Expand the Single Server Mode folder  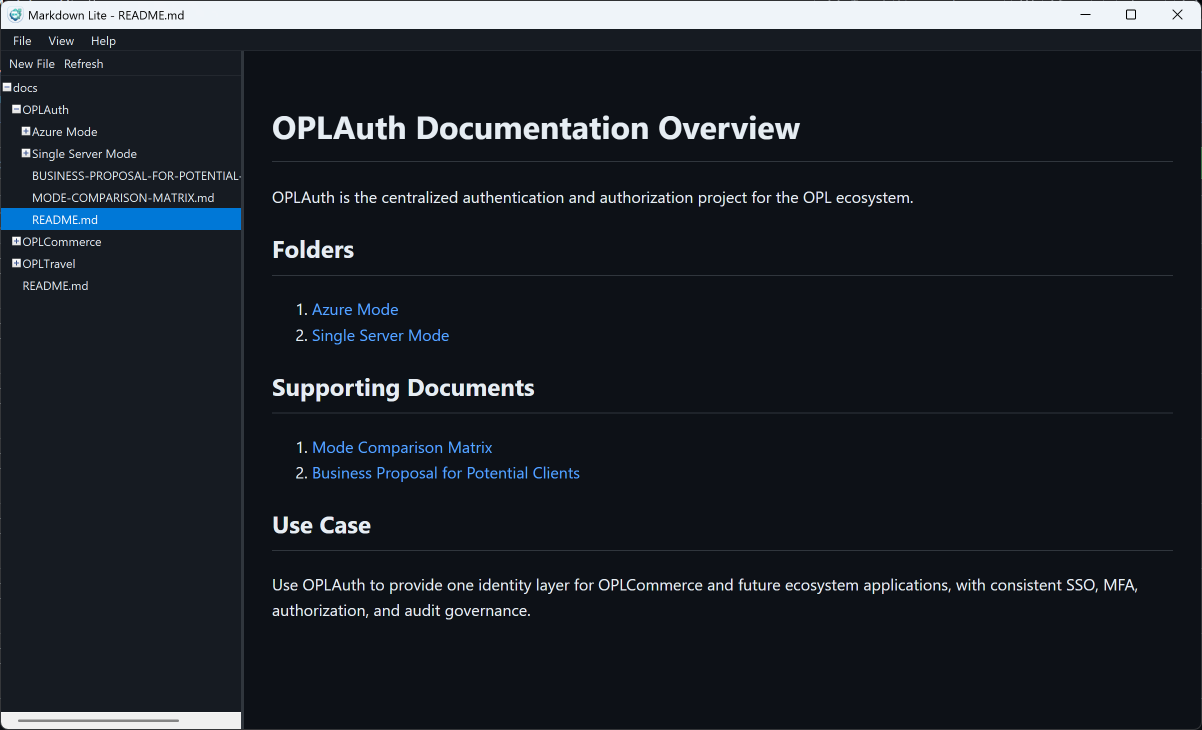click(x=25, y=153)
